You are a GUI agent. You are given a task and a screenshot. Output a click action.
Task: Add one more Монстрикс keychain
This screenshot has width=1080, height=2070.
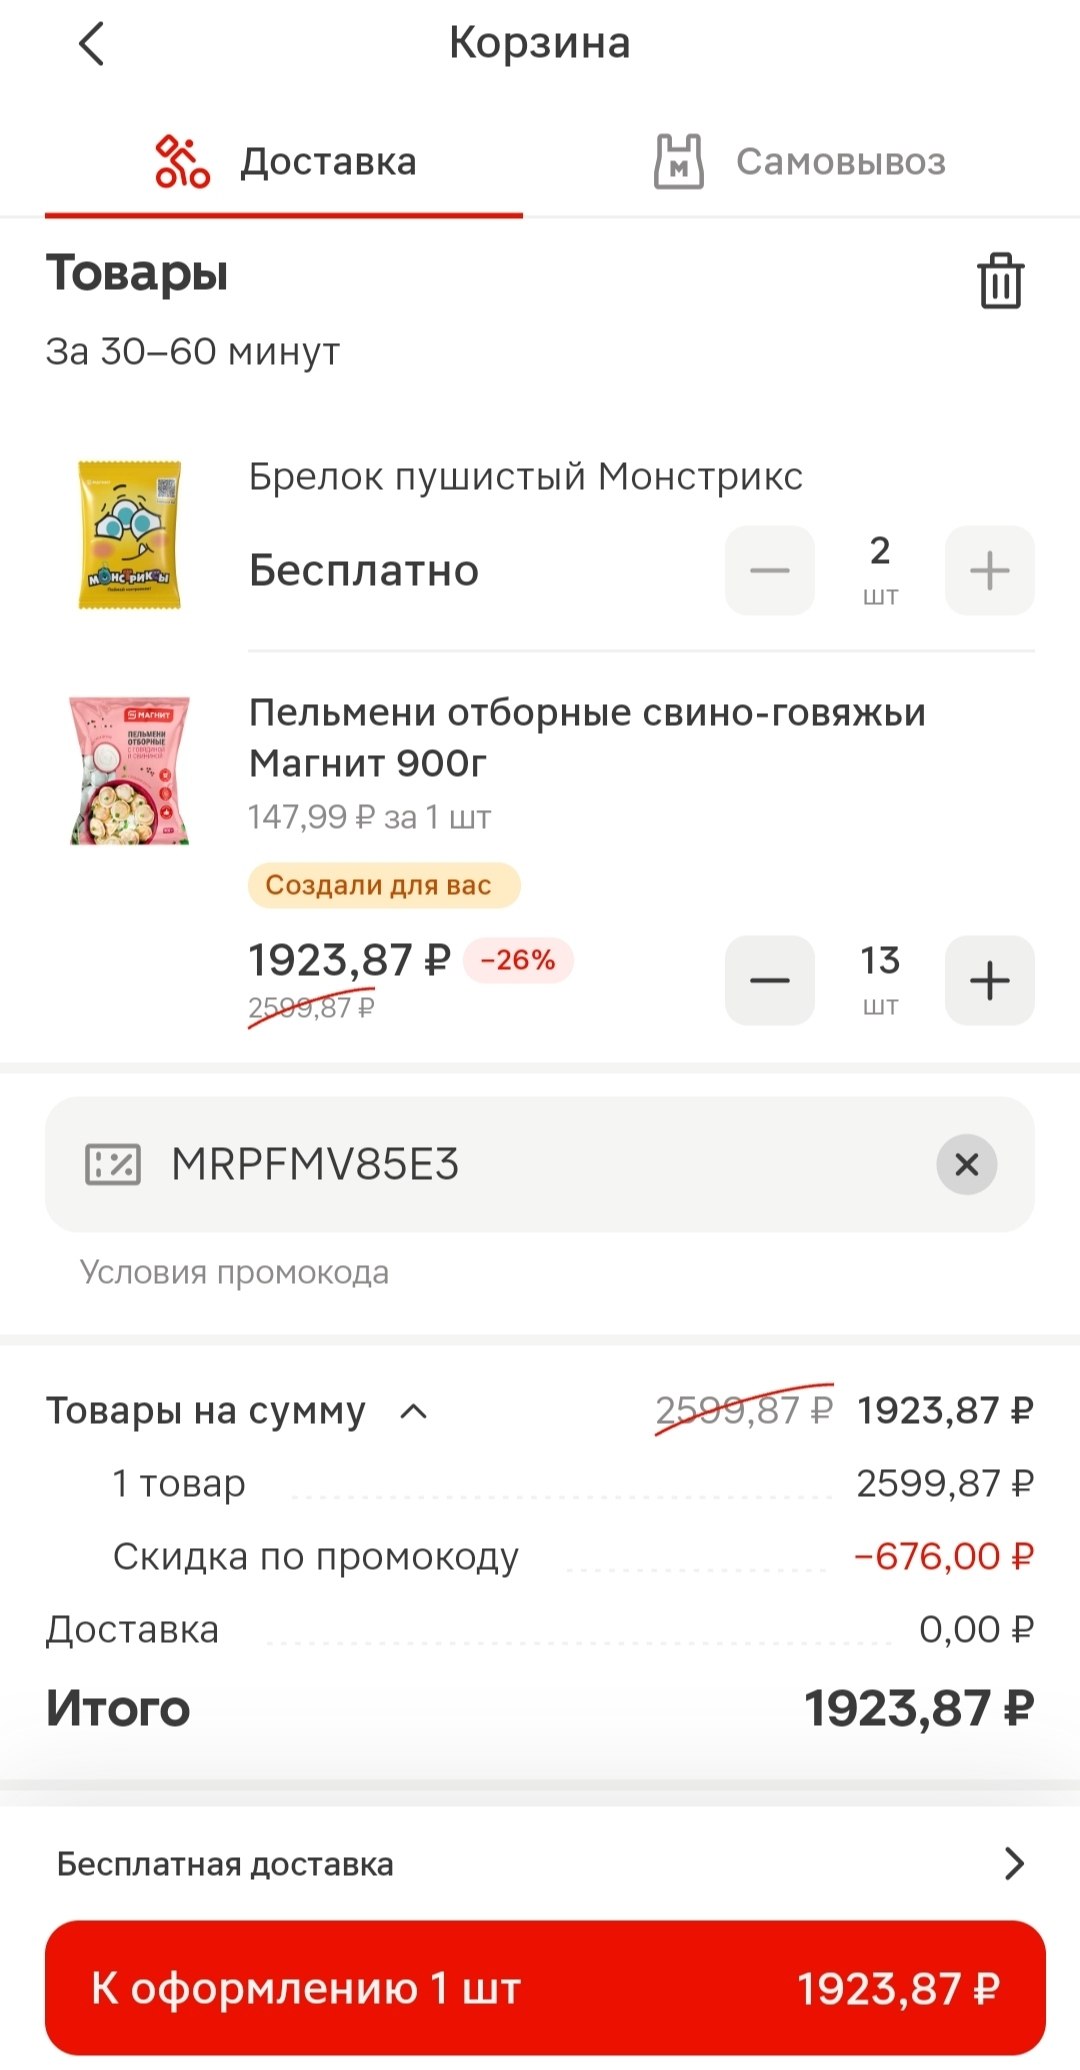(989, 570)
